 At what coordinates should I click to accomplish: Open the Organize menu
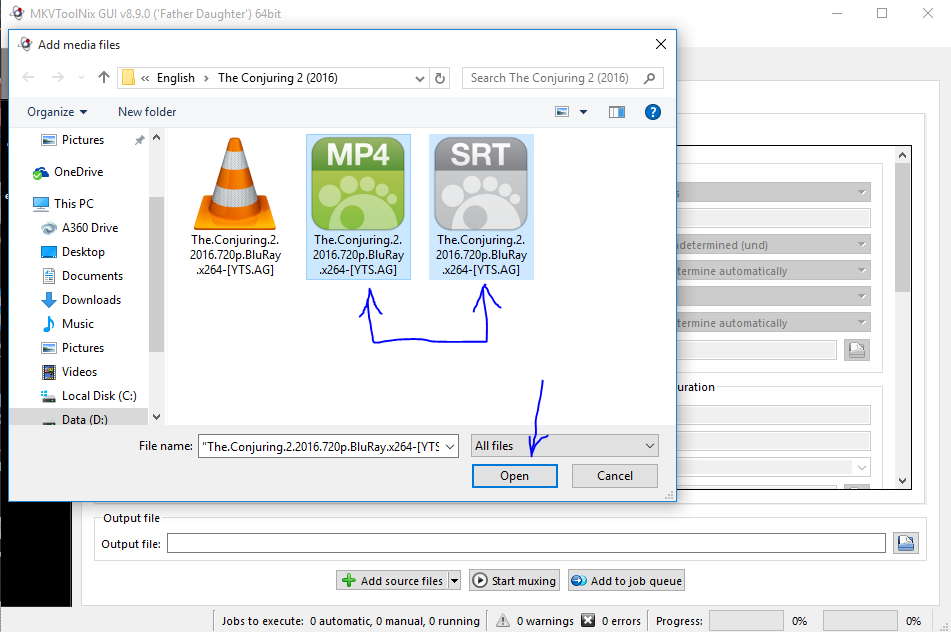pos(57,112)
